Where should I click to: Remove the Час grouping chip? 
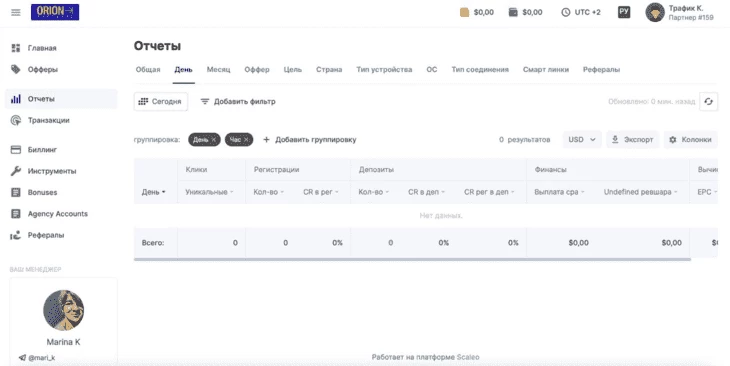pyautogui.click(x=246, y=140)
